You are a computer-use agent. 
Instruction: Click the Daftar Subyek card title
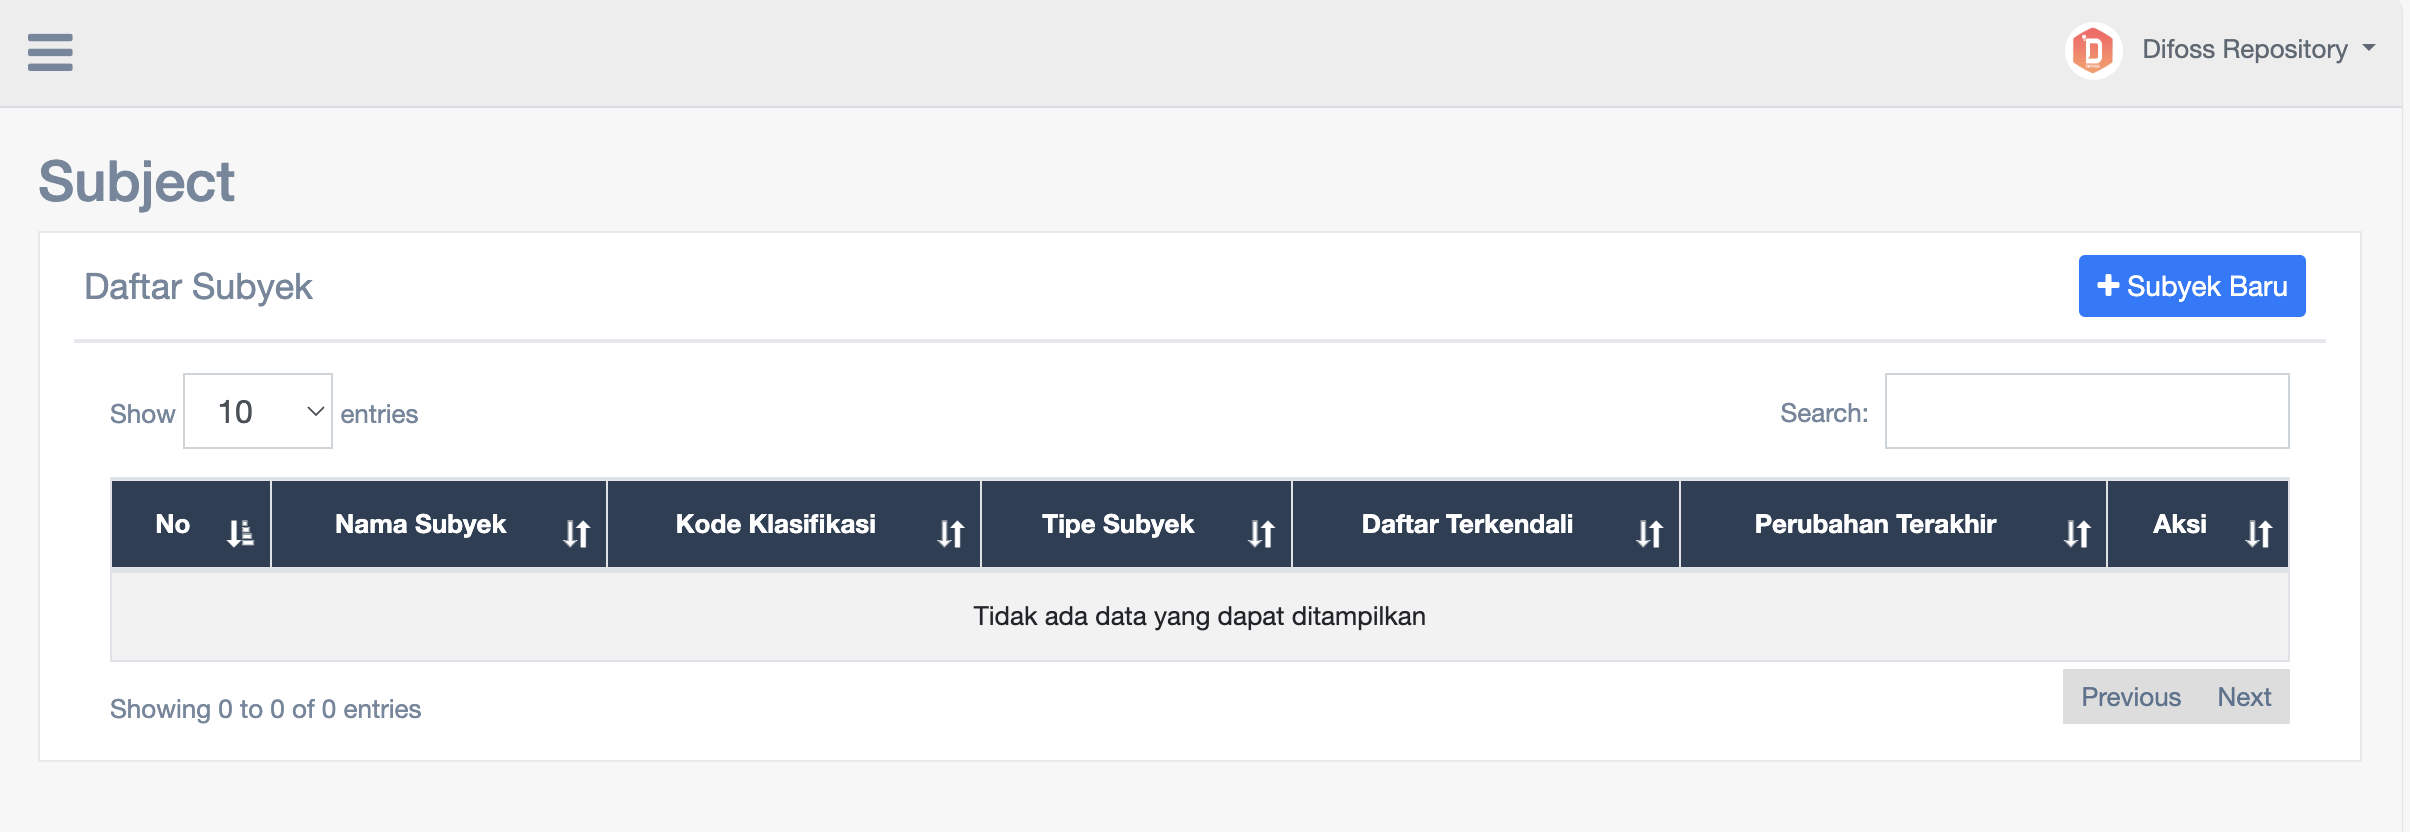click(x=198, y=287)
